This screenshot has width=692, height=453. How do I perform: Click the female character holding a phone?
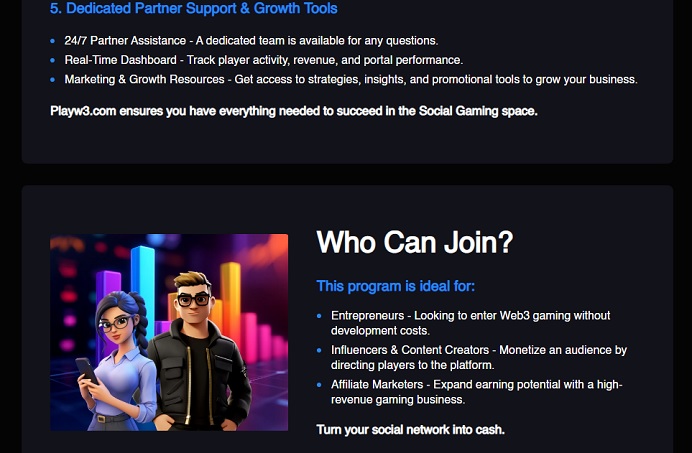click(x=117, y=362)
